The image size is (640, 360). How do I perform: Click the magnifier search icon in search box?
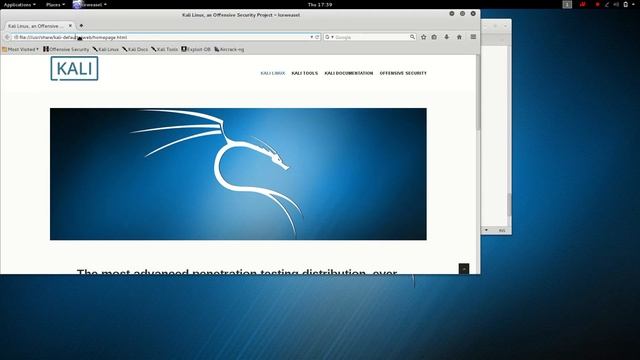(x=412, y=37)
